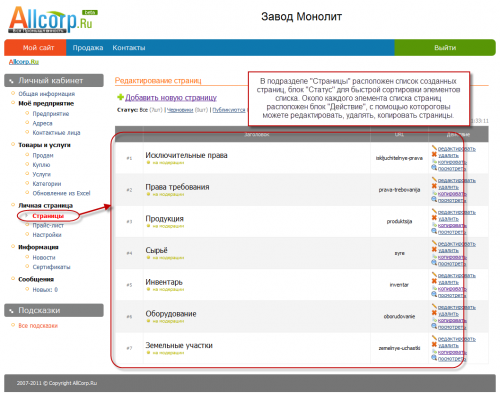Click the Выйти logout button
The image size is (500, 393).
click(445, 48)
